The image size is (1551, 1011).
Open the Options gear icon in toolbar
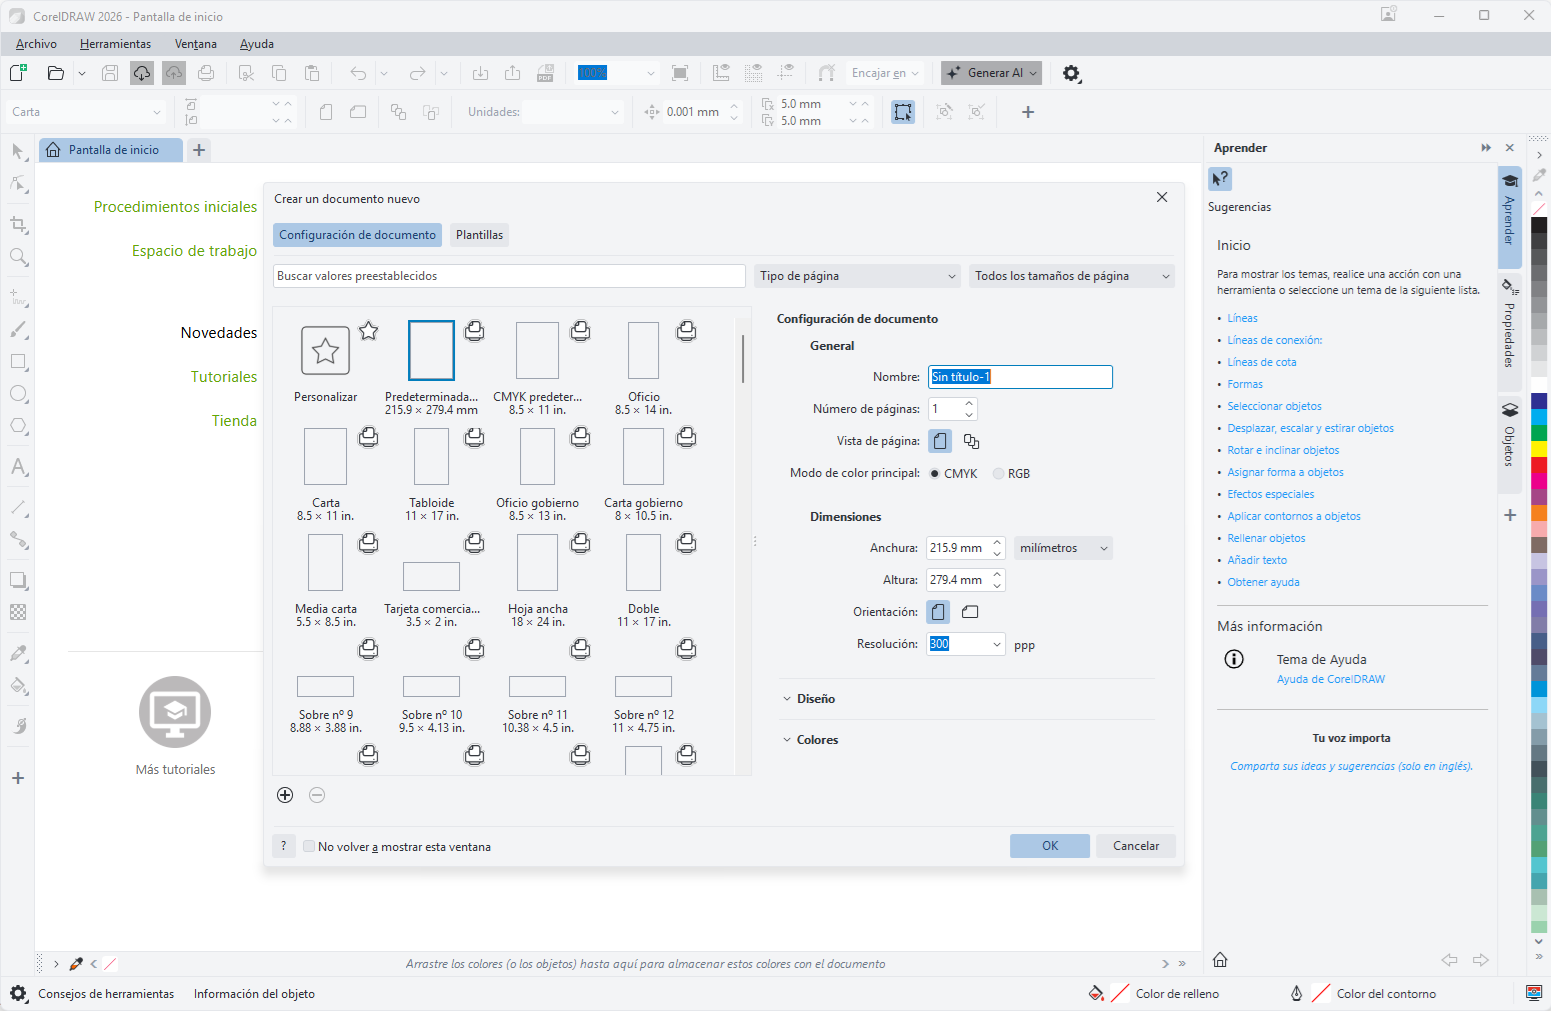[1072, 73]
